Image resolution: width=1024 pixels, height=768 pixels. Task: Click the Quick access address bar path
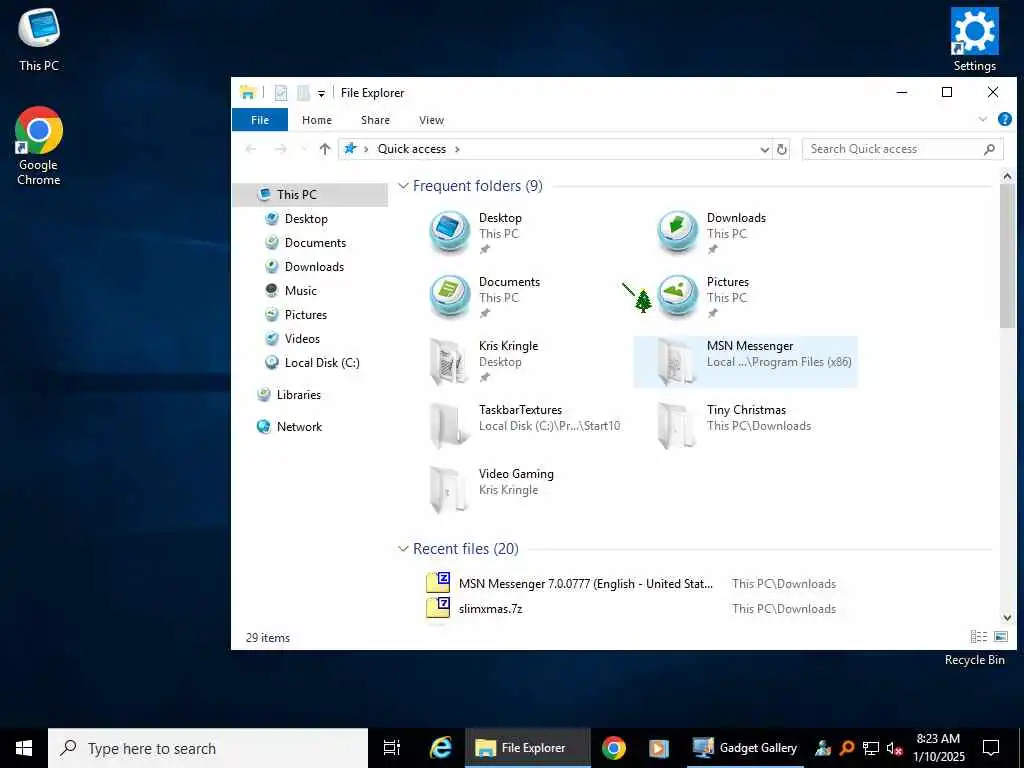coord(411,149)
